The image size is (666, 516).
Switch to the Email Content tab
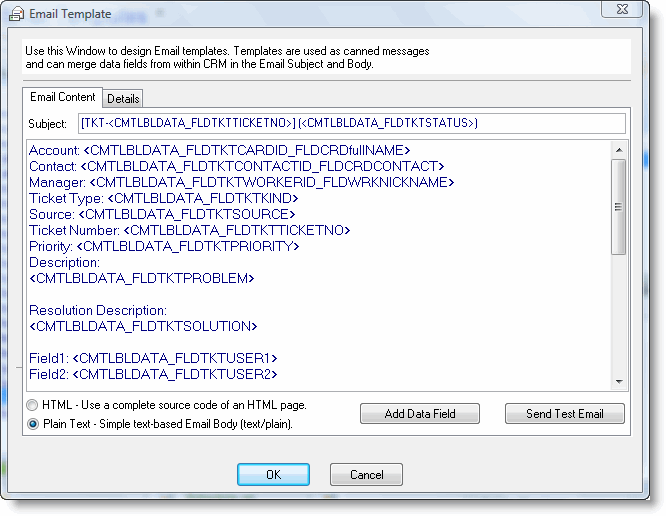tap(63, 97)
